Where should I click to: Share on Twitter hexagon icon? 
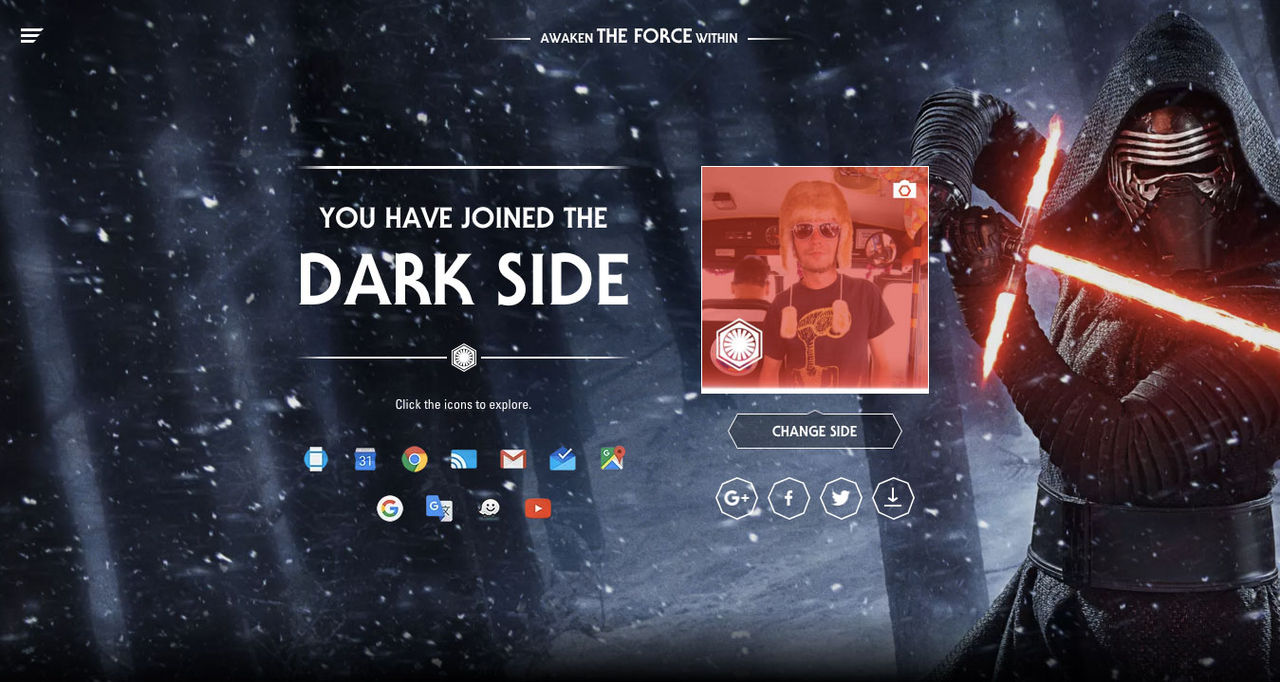(x=841, y=498)
